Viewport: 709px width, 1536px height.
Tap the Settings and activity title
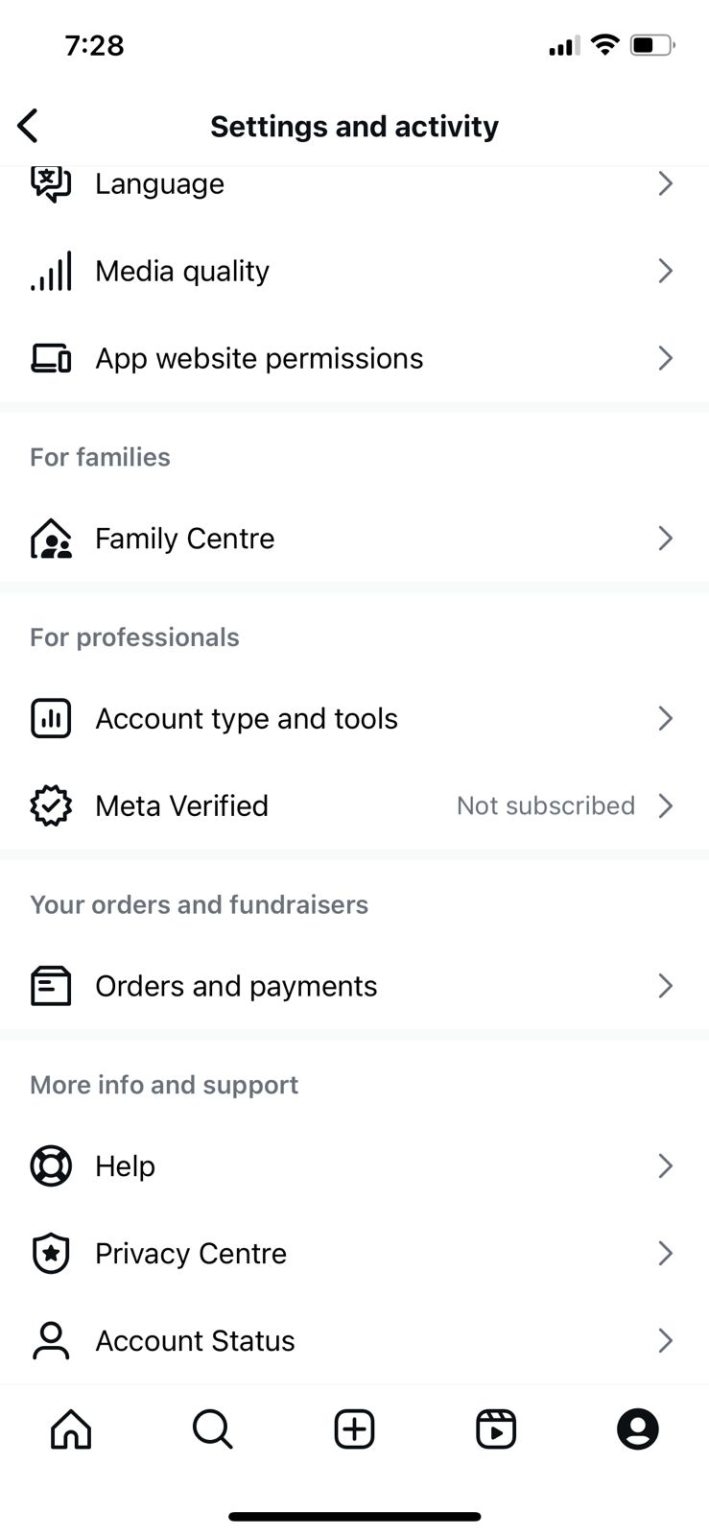point(354,127)
